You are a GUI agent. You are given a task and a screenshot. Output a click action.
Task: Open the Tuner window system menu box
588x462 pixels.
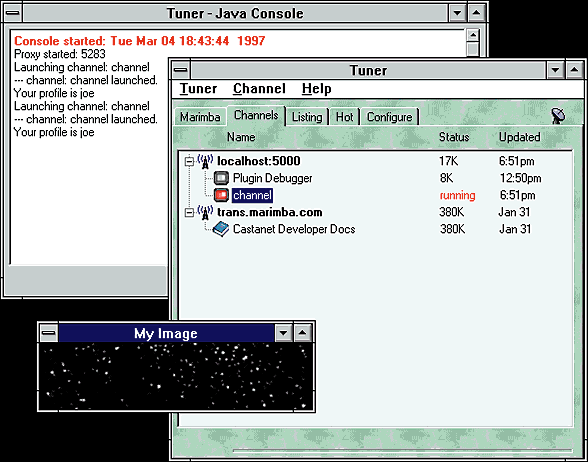[x=181, y=70]
